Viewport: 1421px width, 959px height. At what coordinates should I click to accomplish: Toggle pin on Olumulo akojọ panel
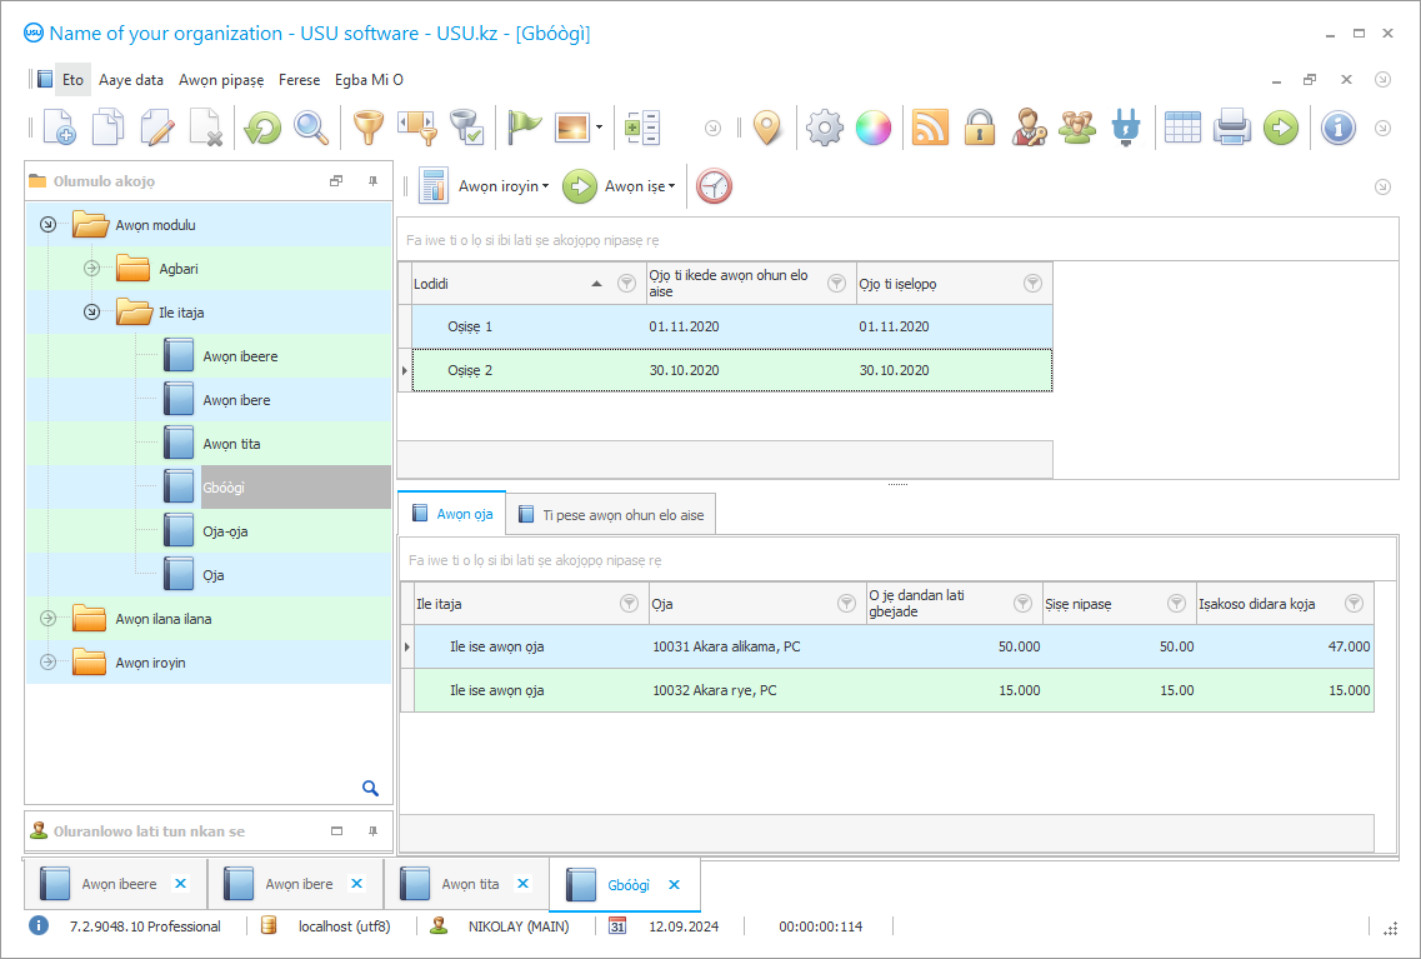[x=373, y=181]
